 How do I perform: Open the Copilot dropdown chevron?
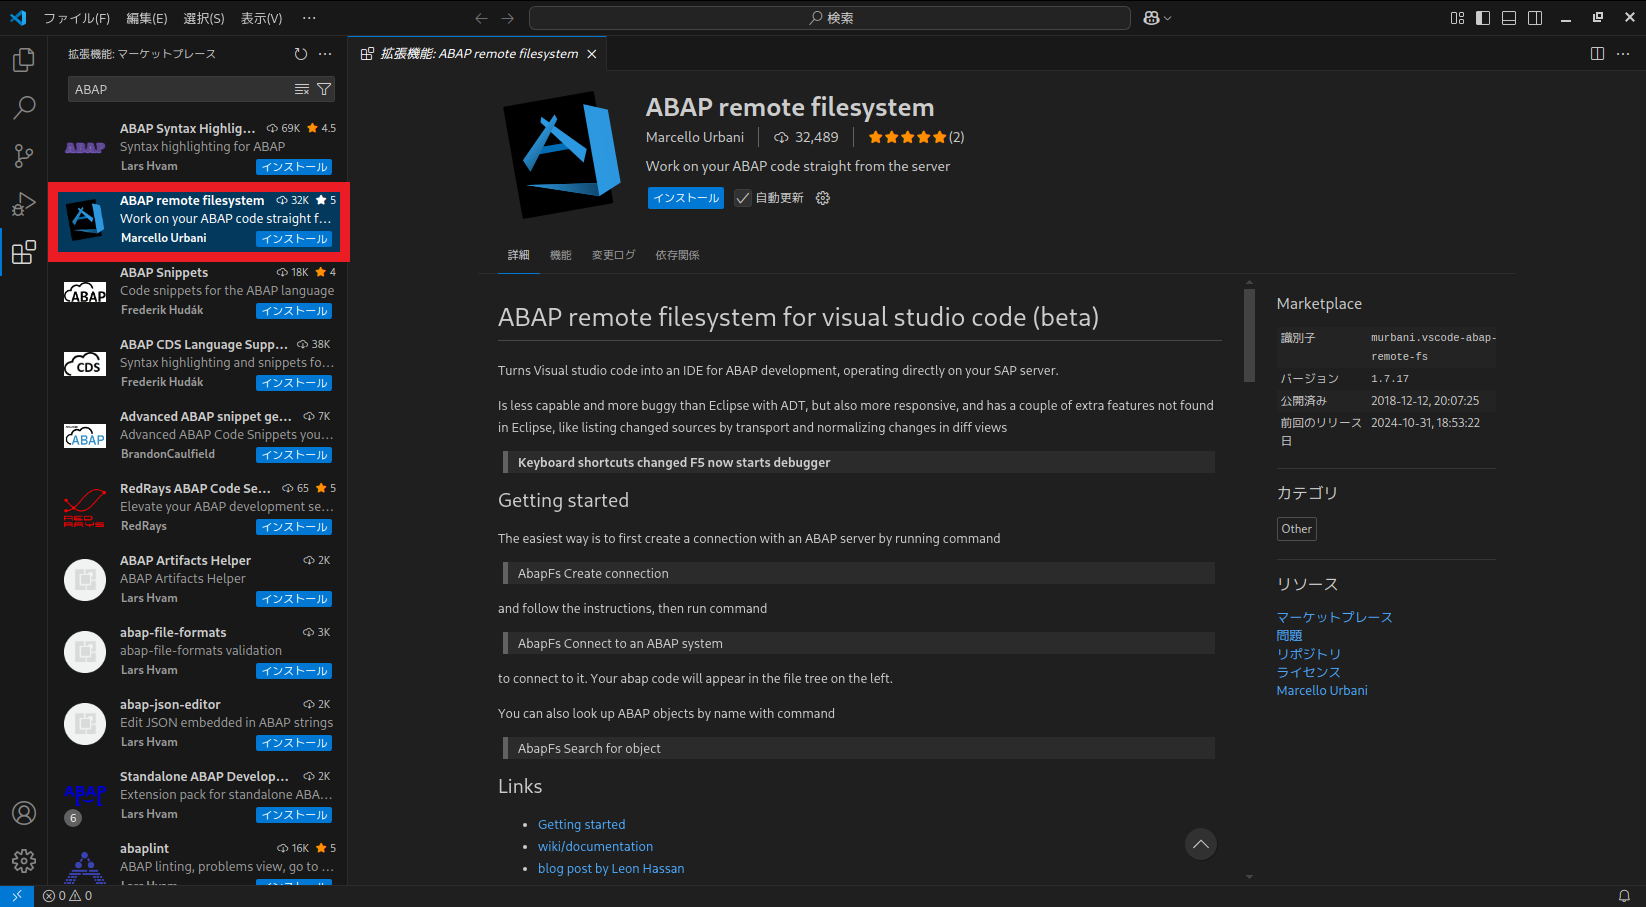[x=1166, y=17]
